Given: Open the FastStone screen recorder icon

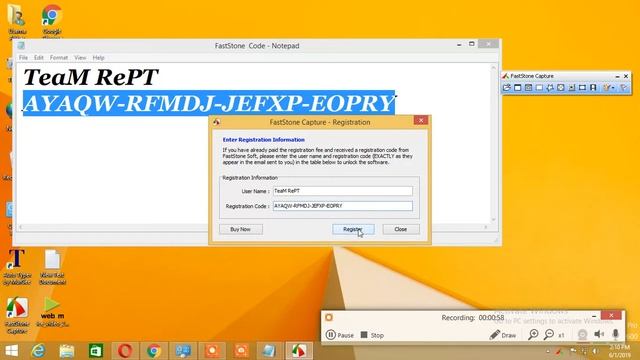Looking at the screenshot, I should tap(593, 87).
